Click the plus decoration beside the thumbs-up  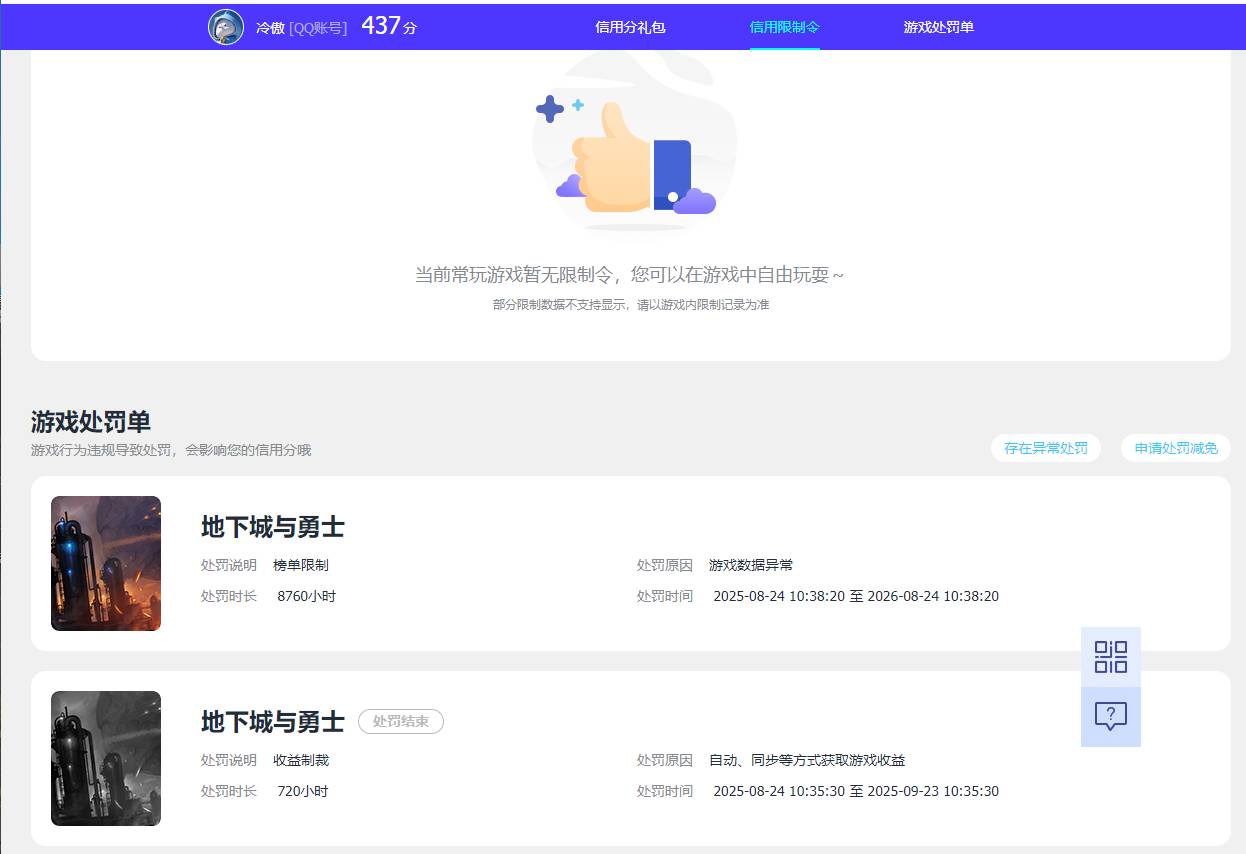tap(551, 110)
